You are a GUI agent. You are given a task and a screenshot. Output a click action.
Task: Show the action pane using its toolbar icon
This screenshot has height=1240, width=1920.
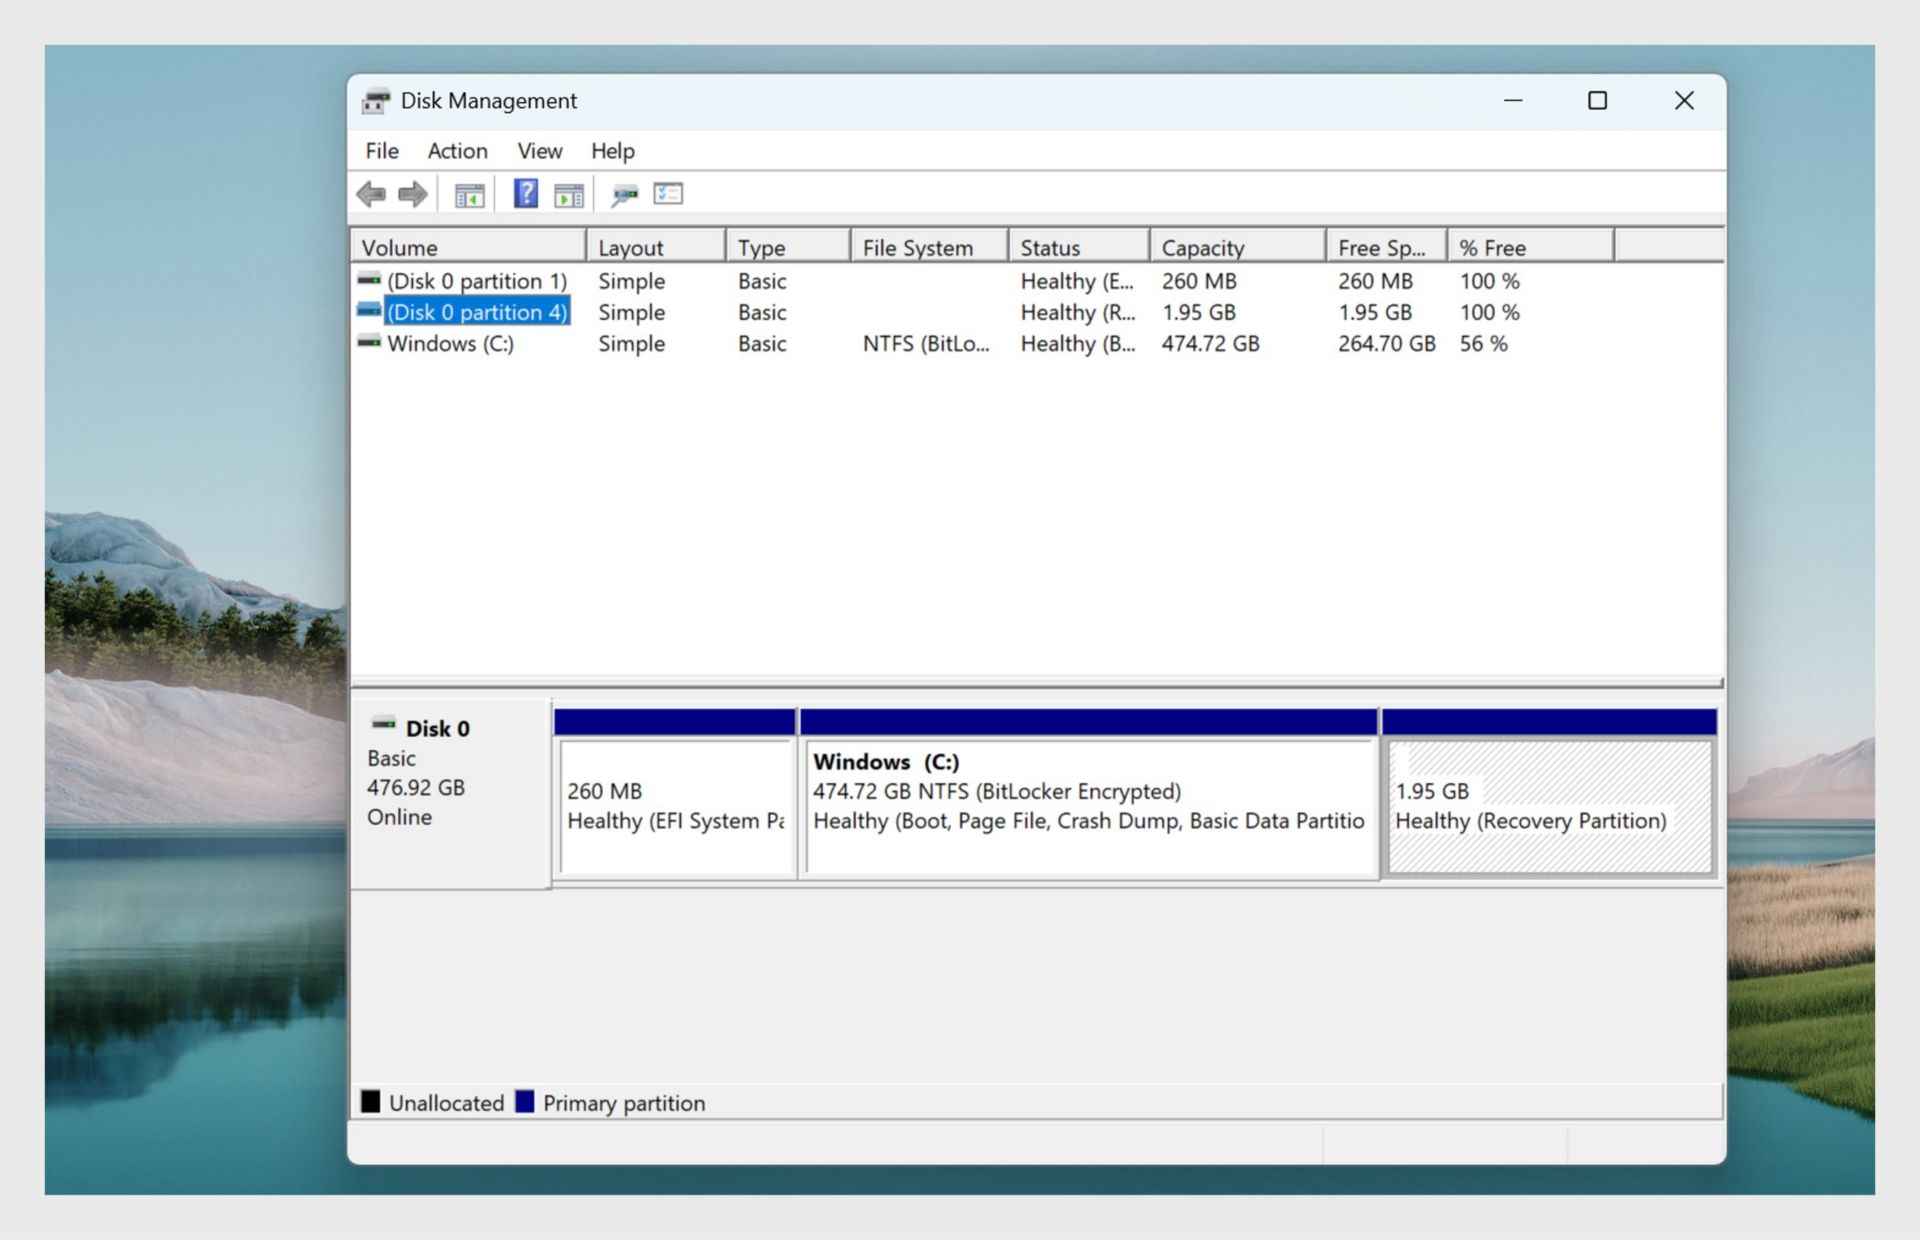pyautogui.click(x=569, y=193)
